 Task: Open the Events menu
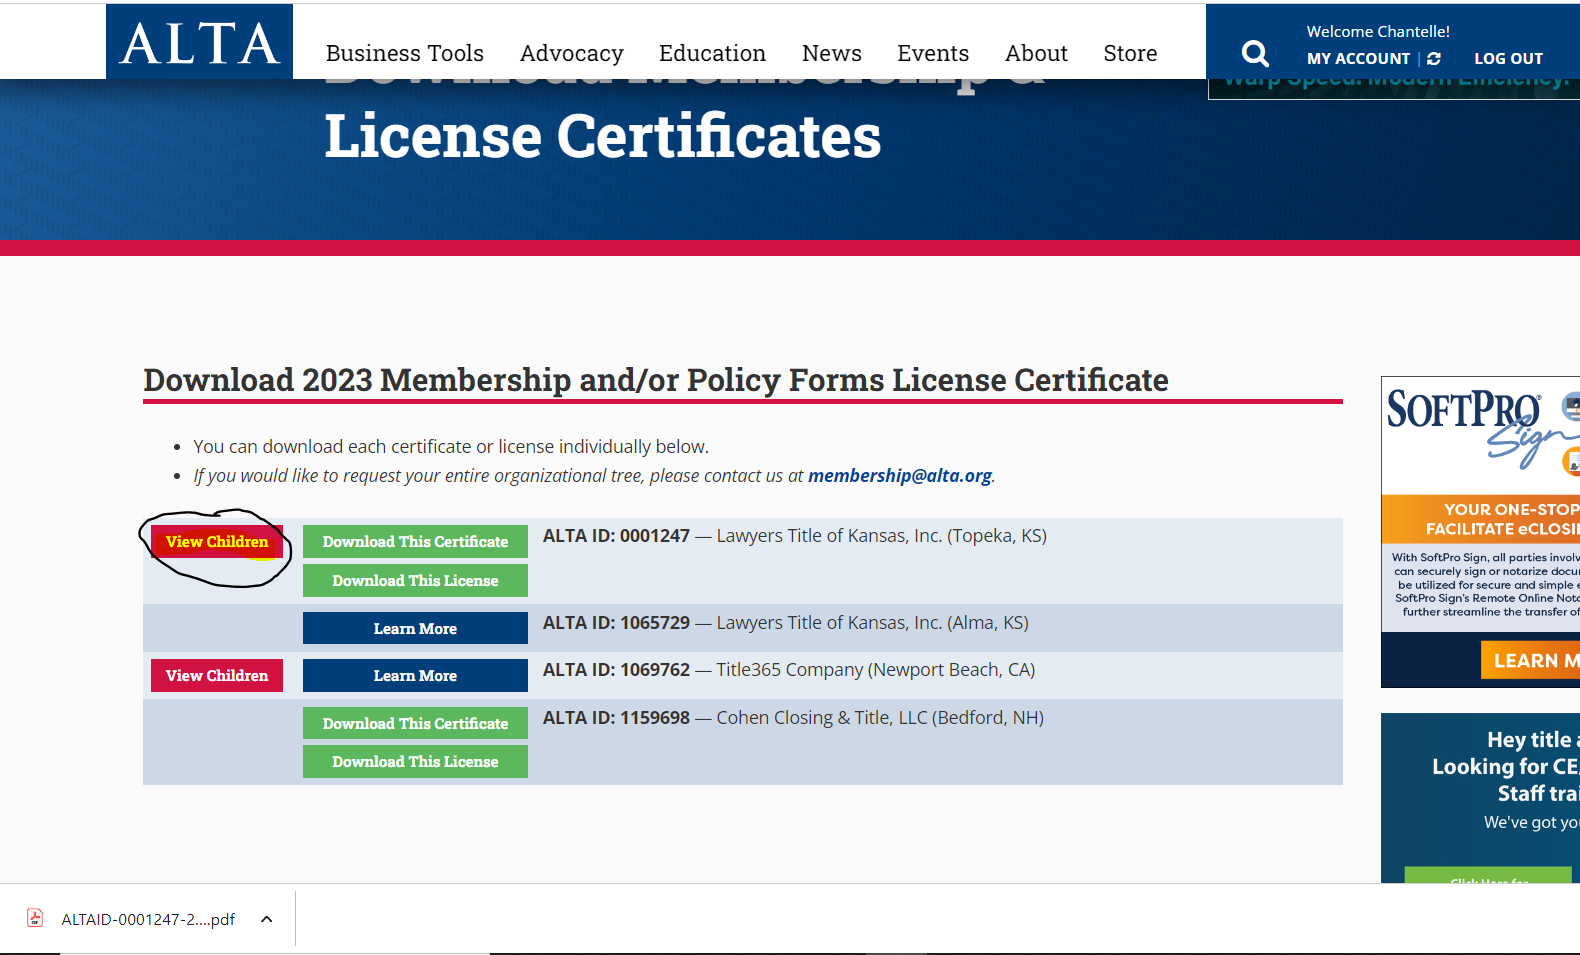coord(933,53)
